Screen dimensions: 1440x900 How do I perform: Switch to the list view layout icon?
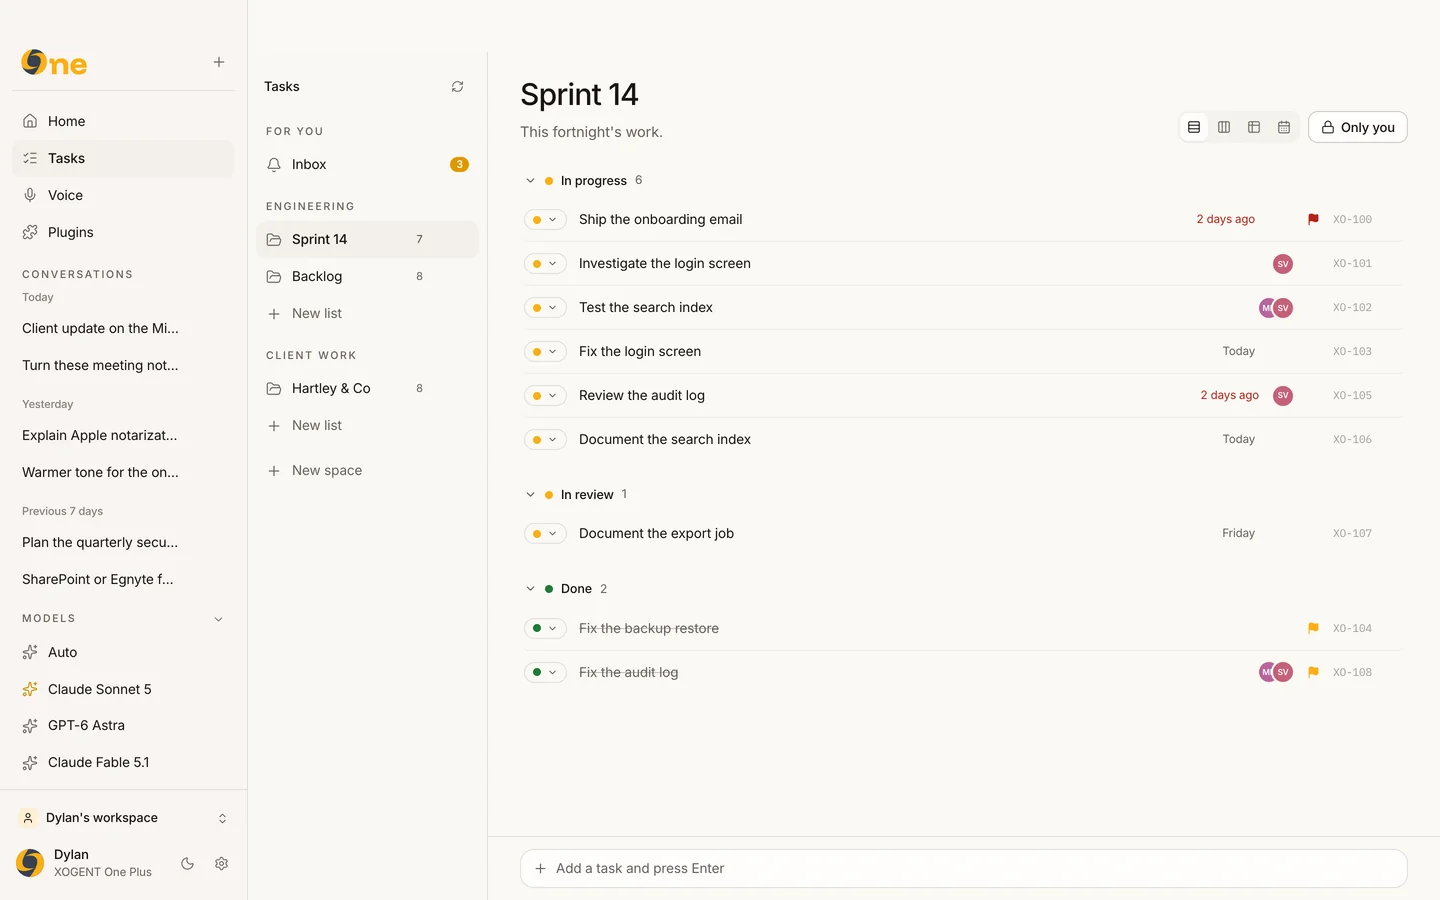pyautogui.click(x=1194, y=127)
